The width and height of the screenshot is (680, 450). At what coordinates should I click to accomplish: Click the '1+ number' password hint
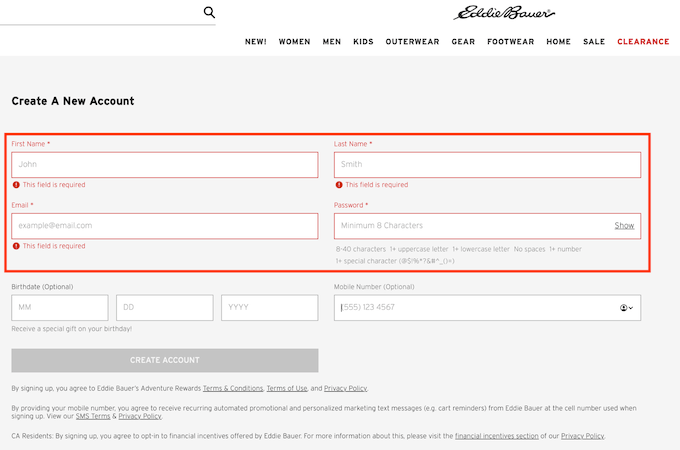566,249
